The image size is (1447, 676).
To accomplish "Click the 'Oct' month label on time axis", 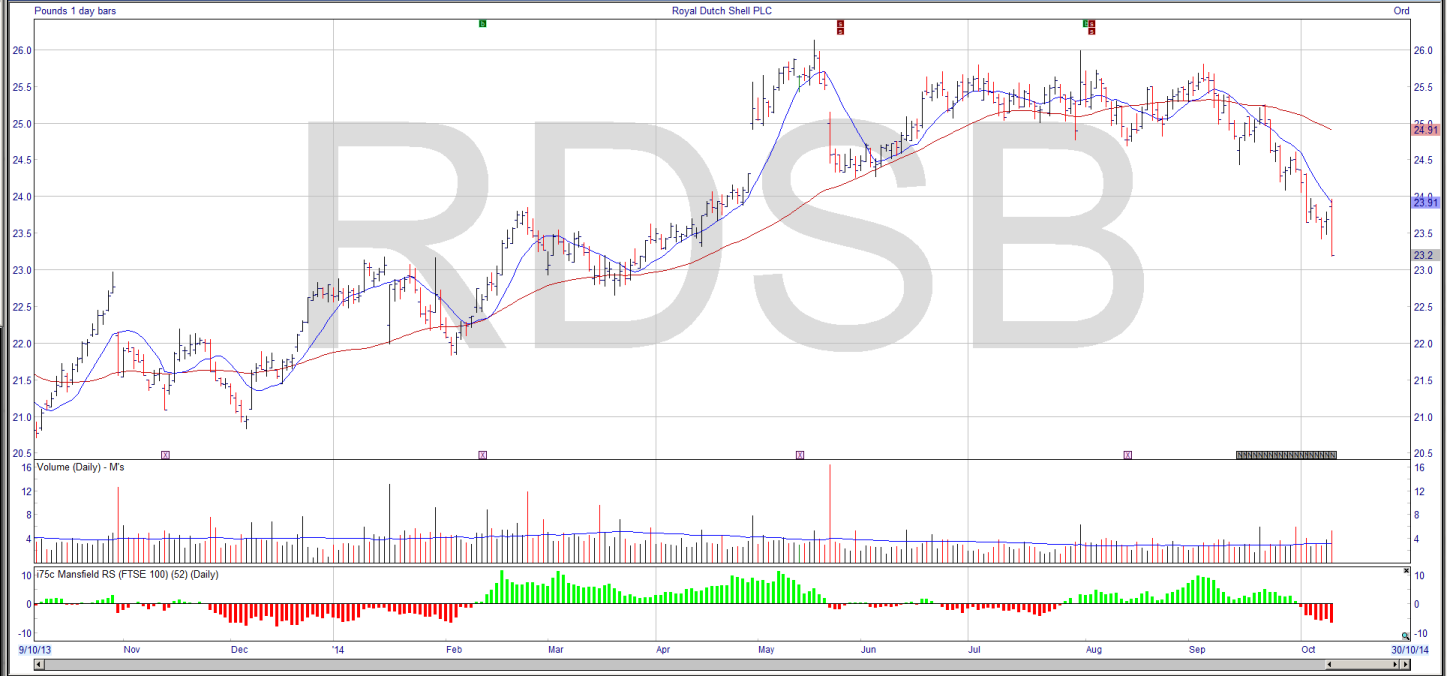I will point(1308,650).
